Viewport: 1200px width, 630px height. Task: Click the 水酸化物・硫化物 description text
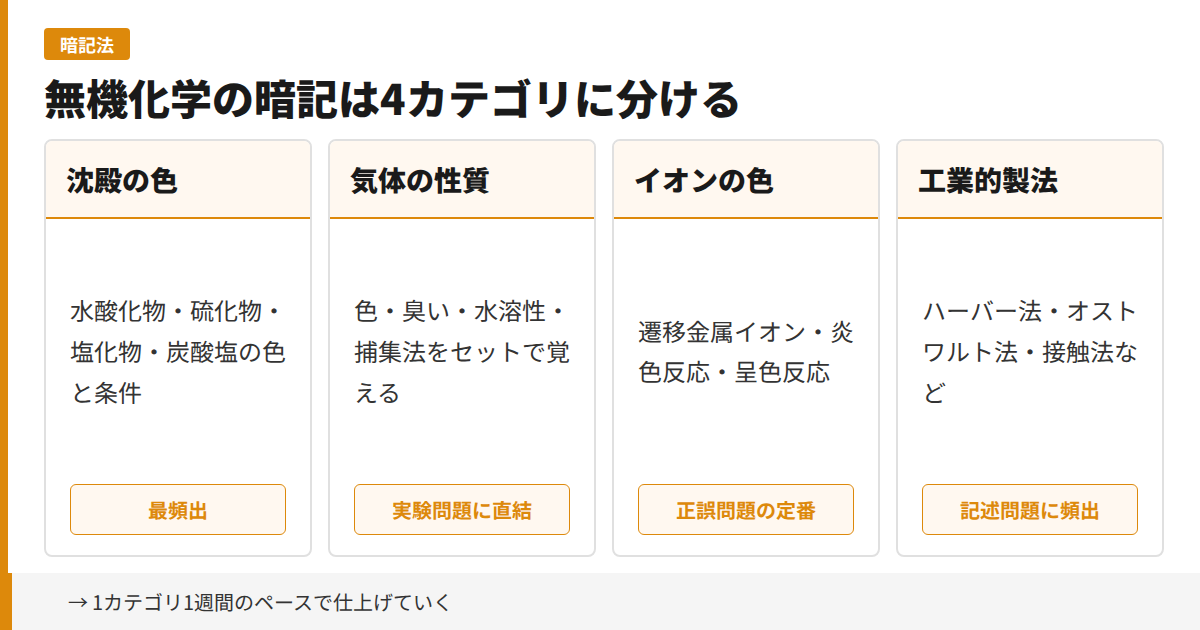[x=178, y=352]
